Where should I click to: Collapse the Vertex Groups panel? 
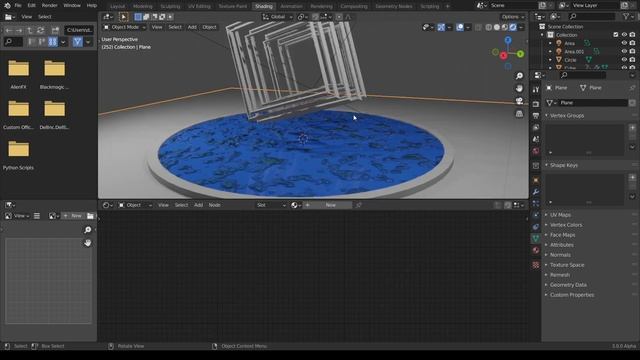click(567, 116)
